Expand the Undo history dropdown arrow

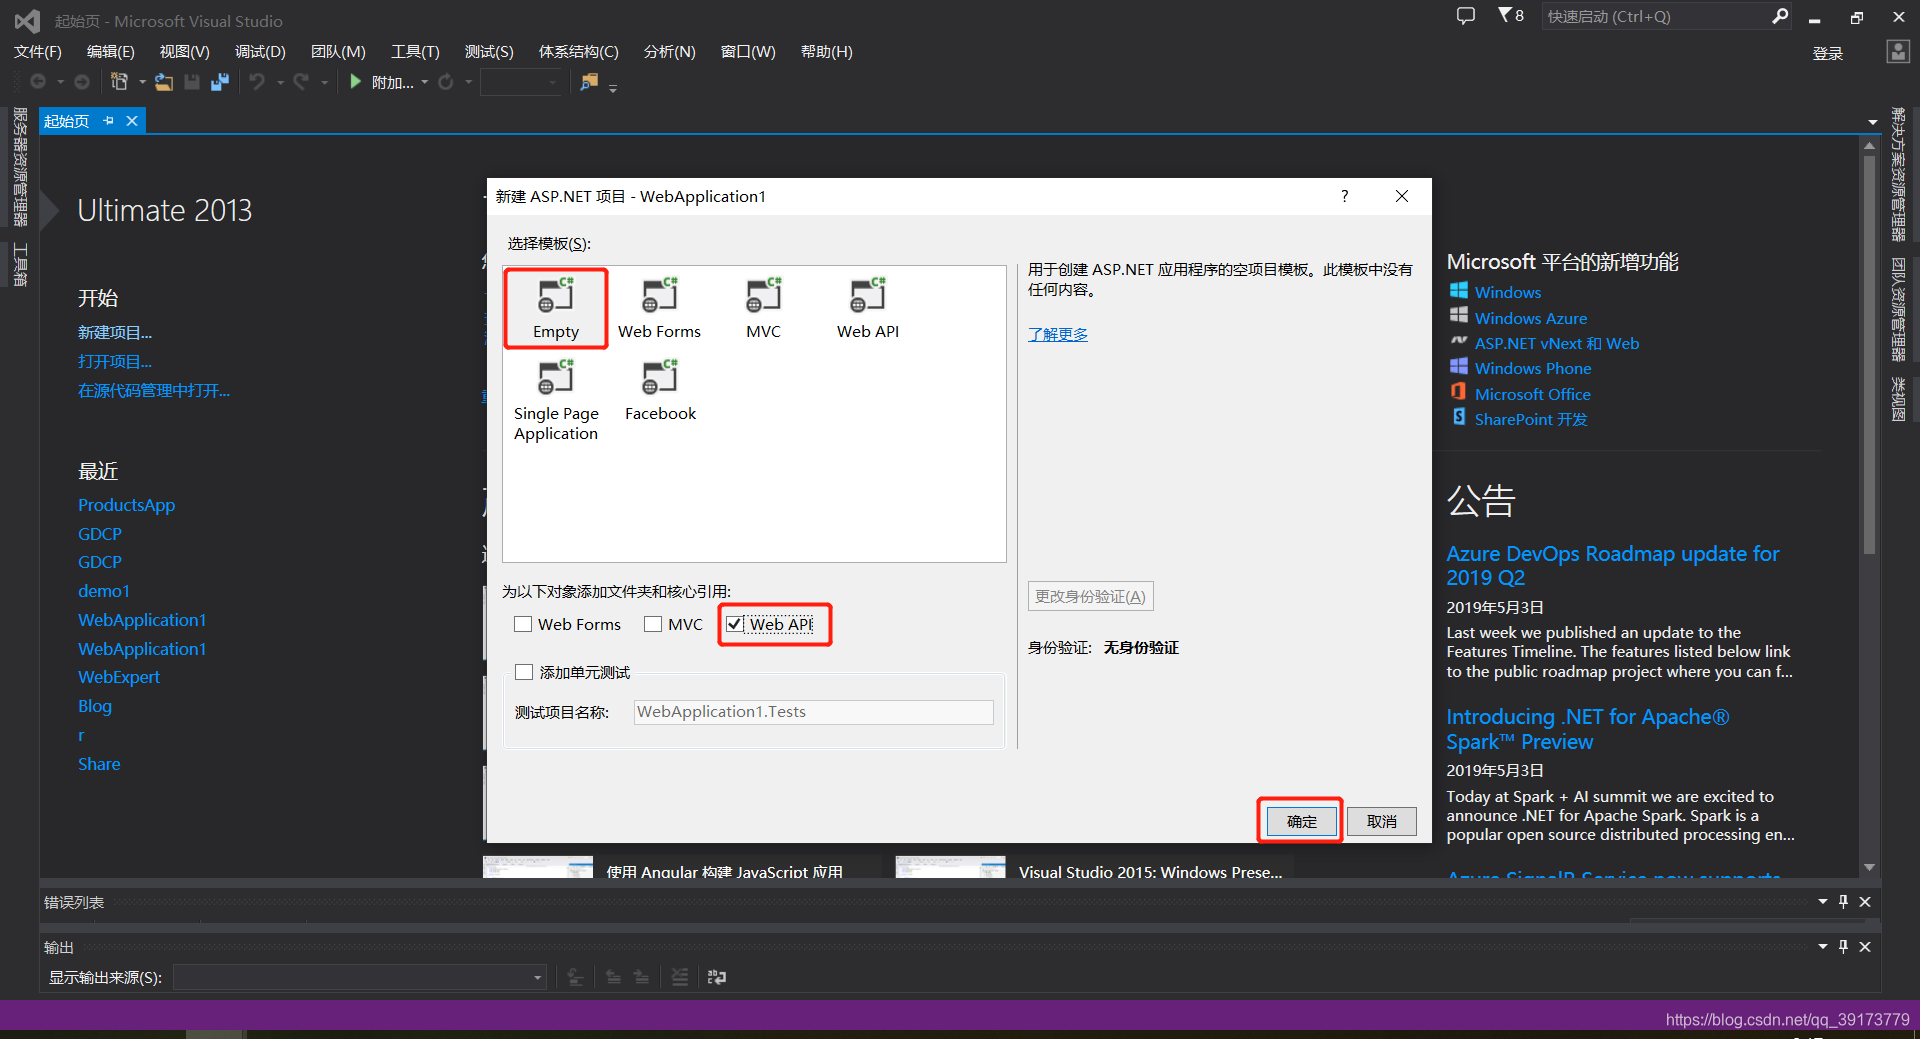(280, 82)
